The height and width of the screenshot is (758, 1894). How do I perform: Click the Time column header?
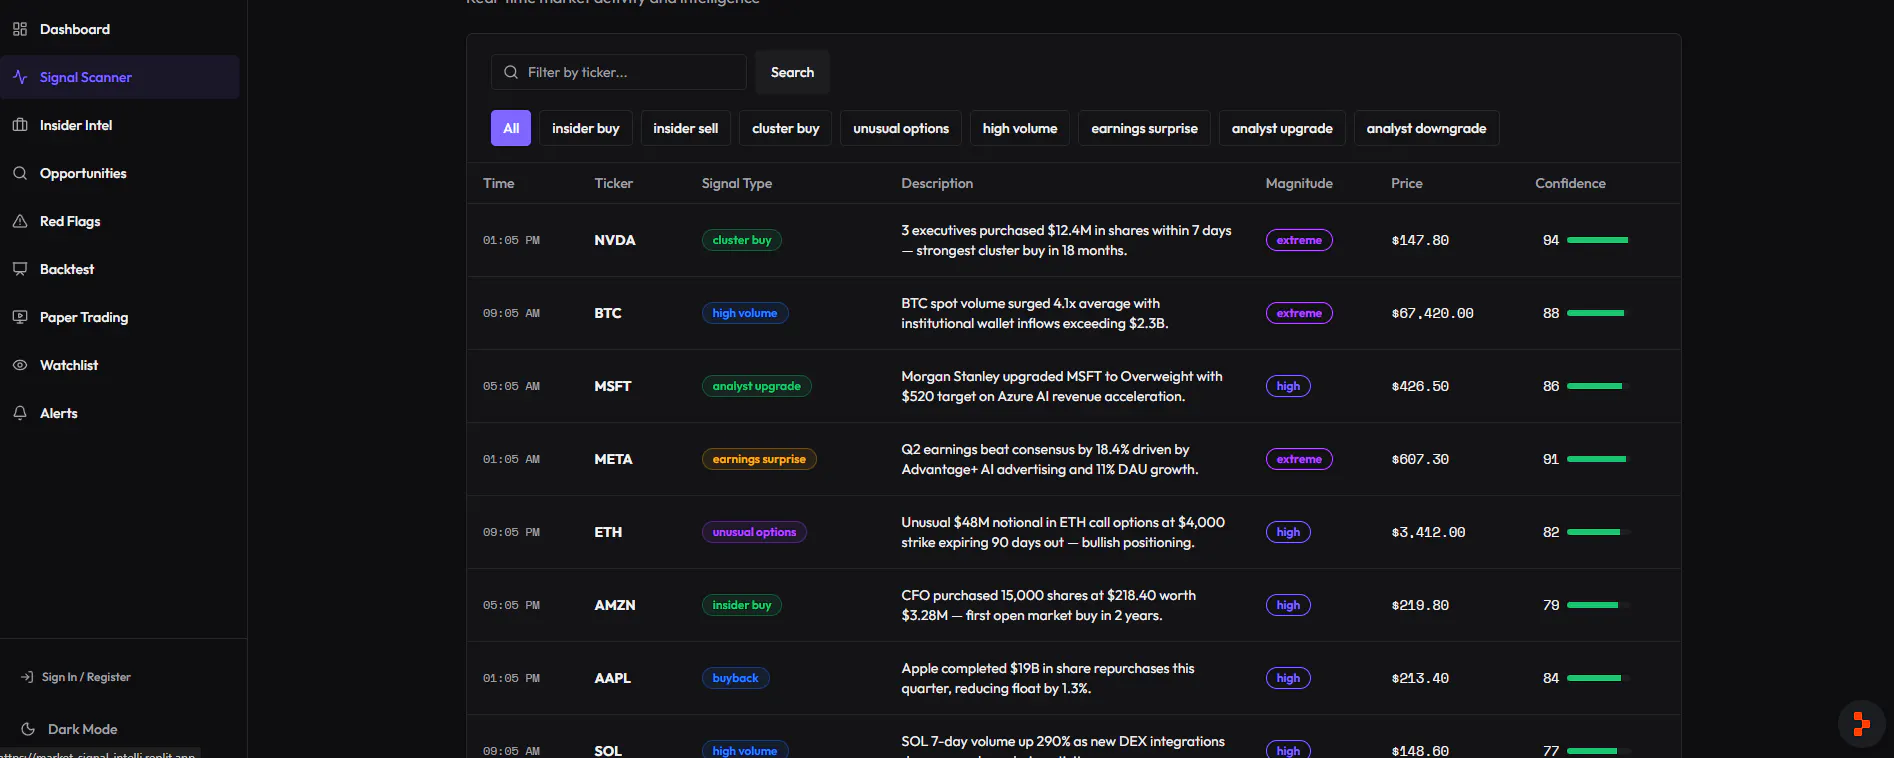(499, 183)
